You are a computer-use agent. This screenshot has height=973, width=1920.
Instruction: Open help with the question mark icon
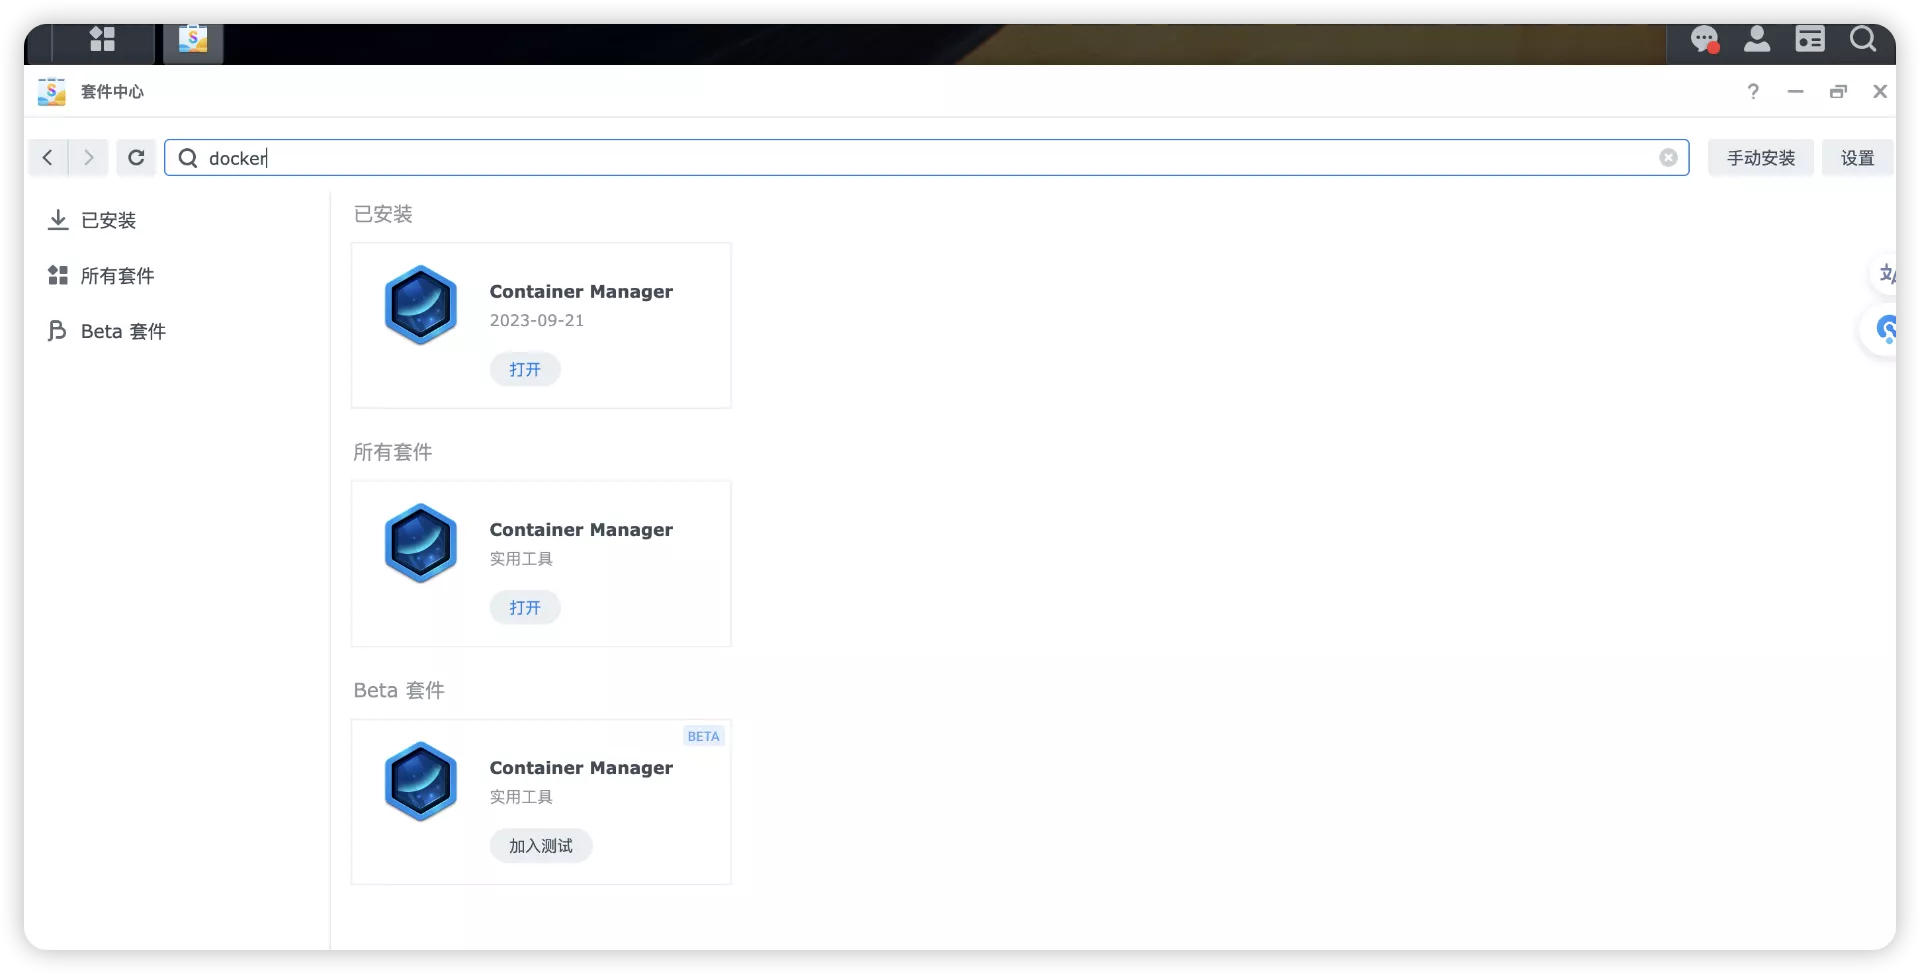click(x=1753, y=91)
